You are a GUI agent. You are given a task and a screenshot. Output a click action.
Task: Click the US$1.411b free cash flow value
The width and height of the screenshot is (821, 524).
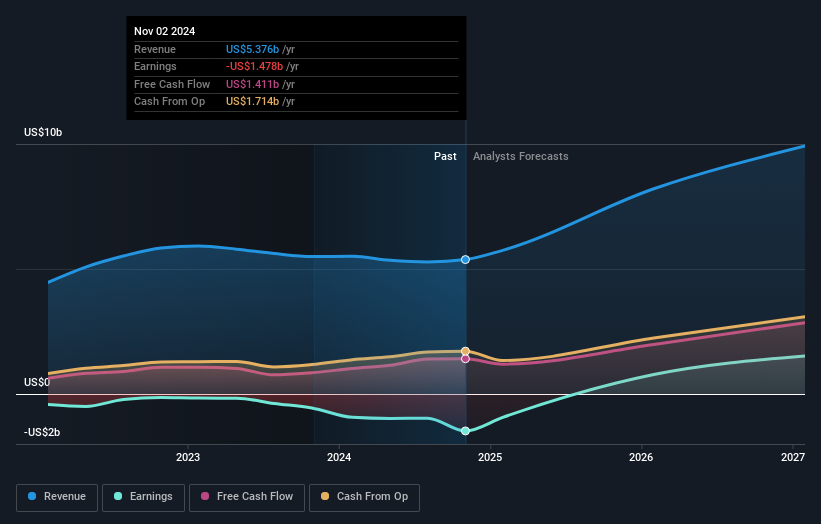coord(252,84)
